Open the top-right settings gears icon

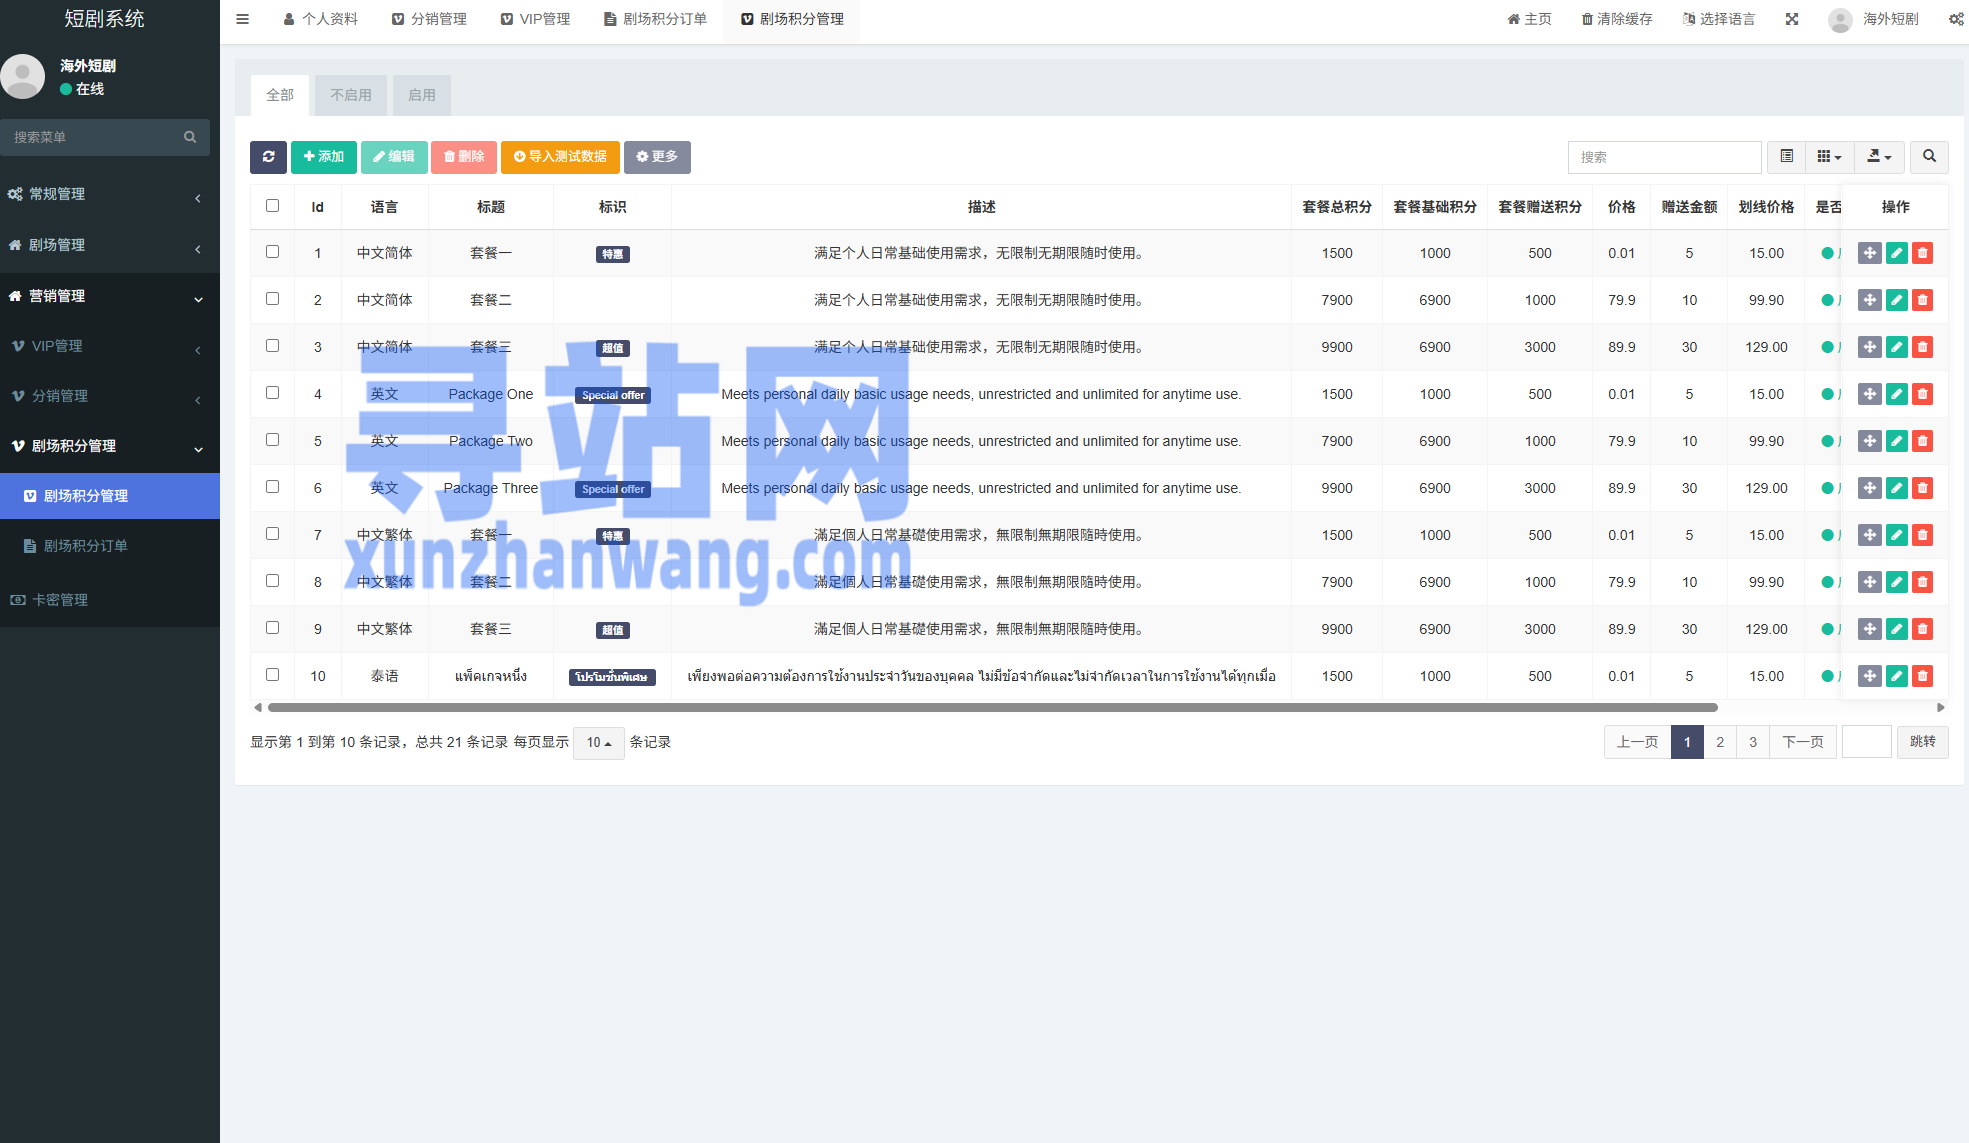(x=1956, y=19)
